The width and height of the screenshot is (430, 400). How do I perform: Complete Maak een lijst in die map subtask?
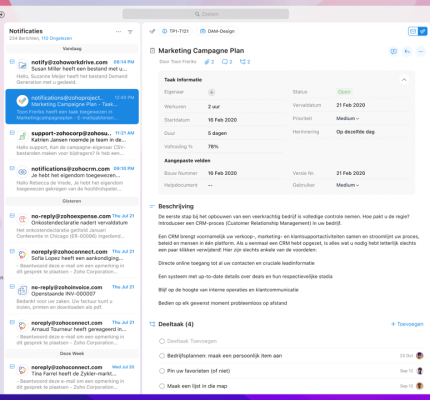(x=162, y=386)
